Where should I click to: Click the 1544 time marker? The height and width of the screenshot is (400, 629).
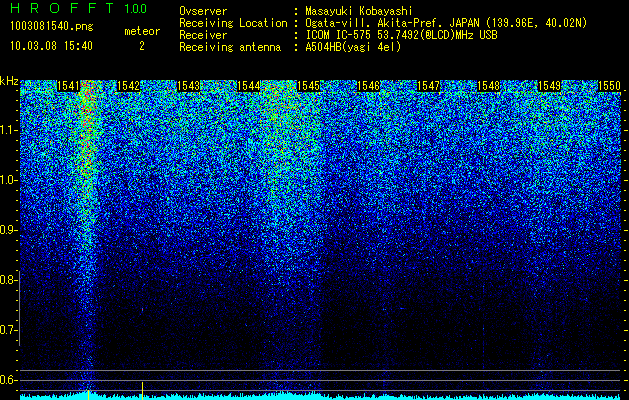coord(249,85)
